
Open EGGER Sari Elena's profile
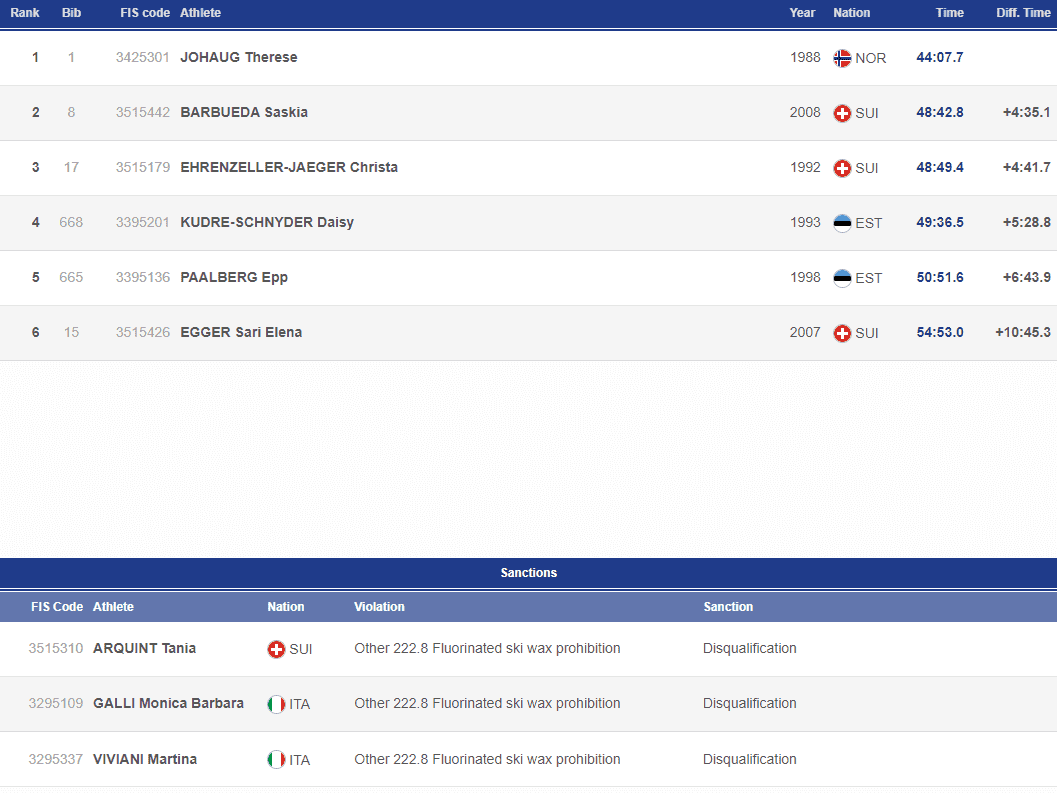click(241, 332)
